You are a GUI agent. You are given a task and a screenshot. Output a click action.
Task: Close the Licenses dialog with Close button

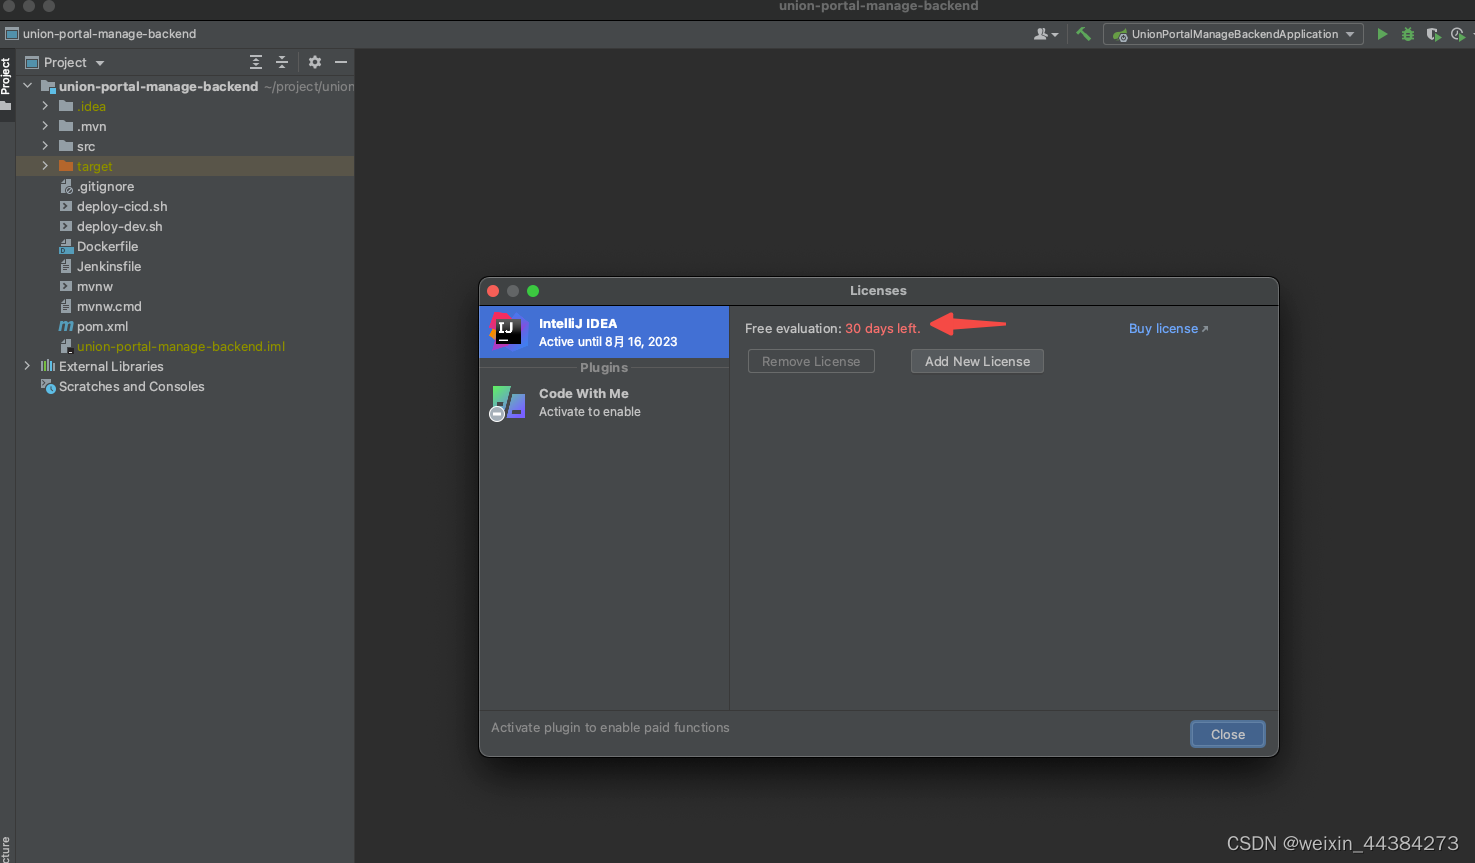[1228, 734]
